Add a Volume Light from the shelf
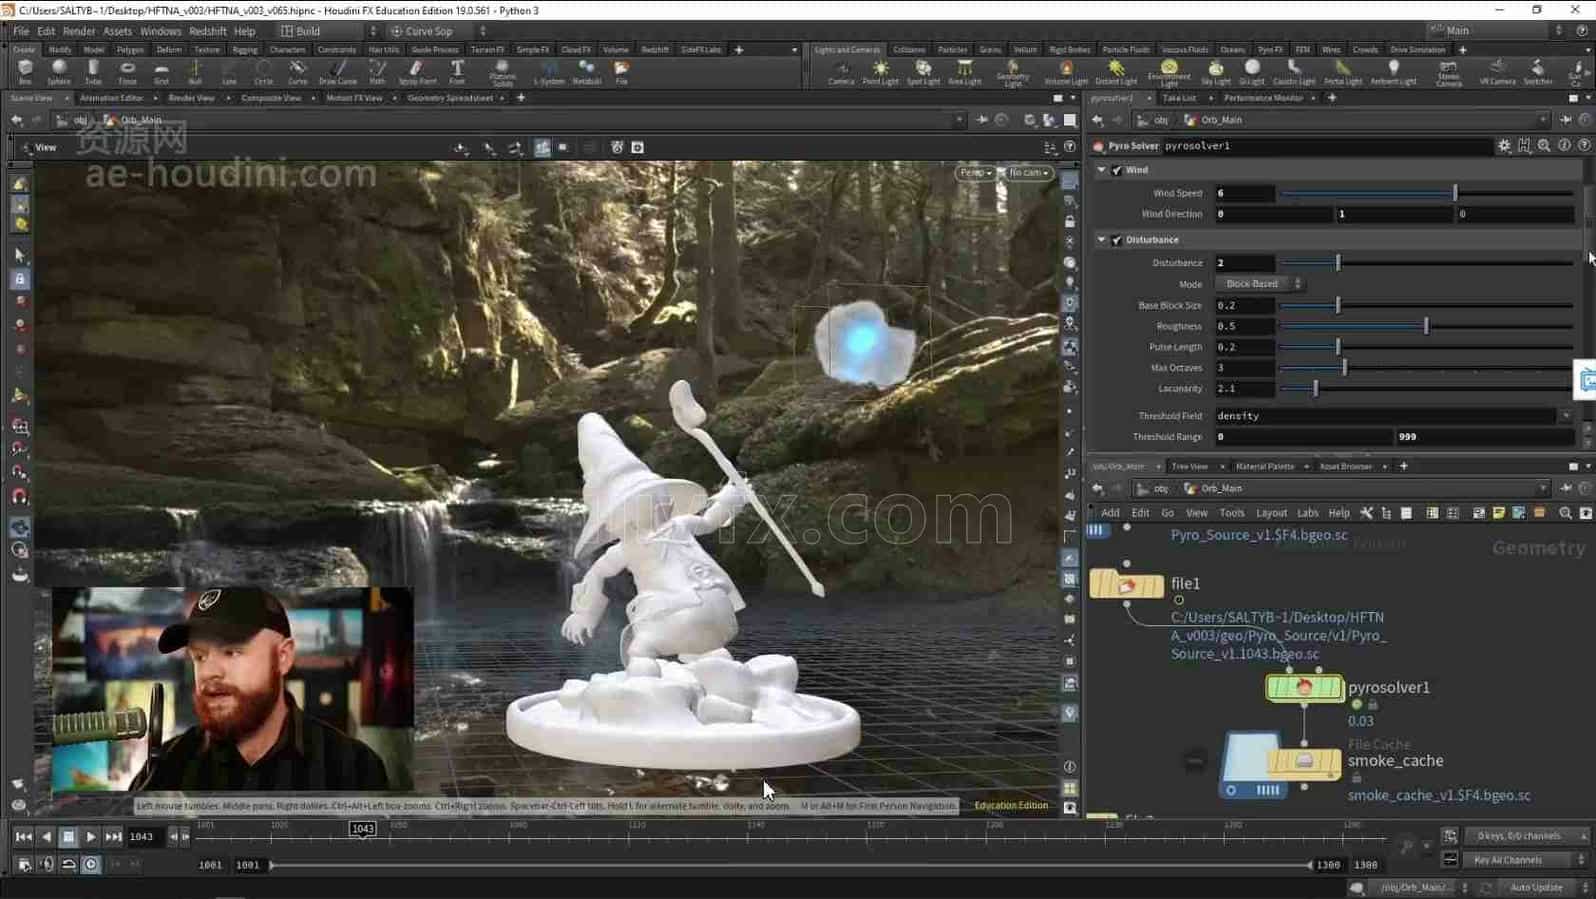 coord(1066,71)
